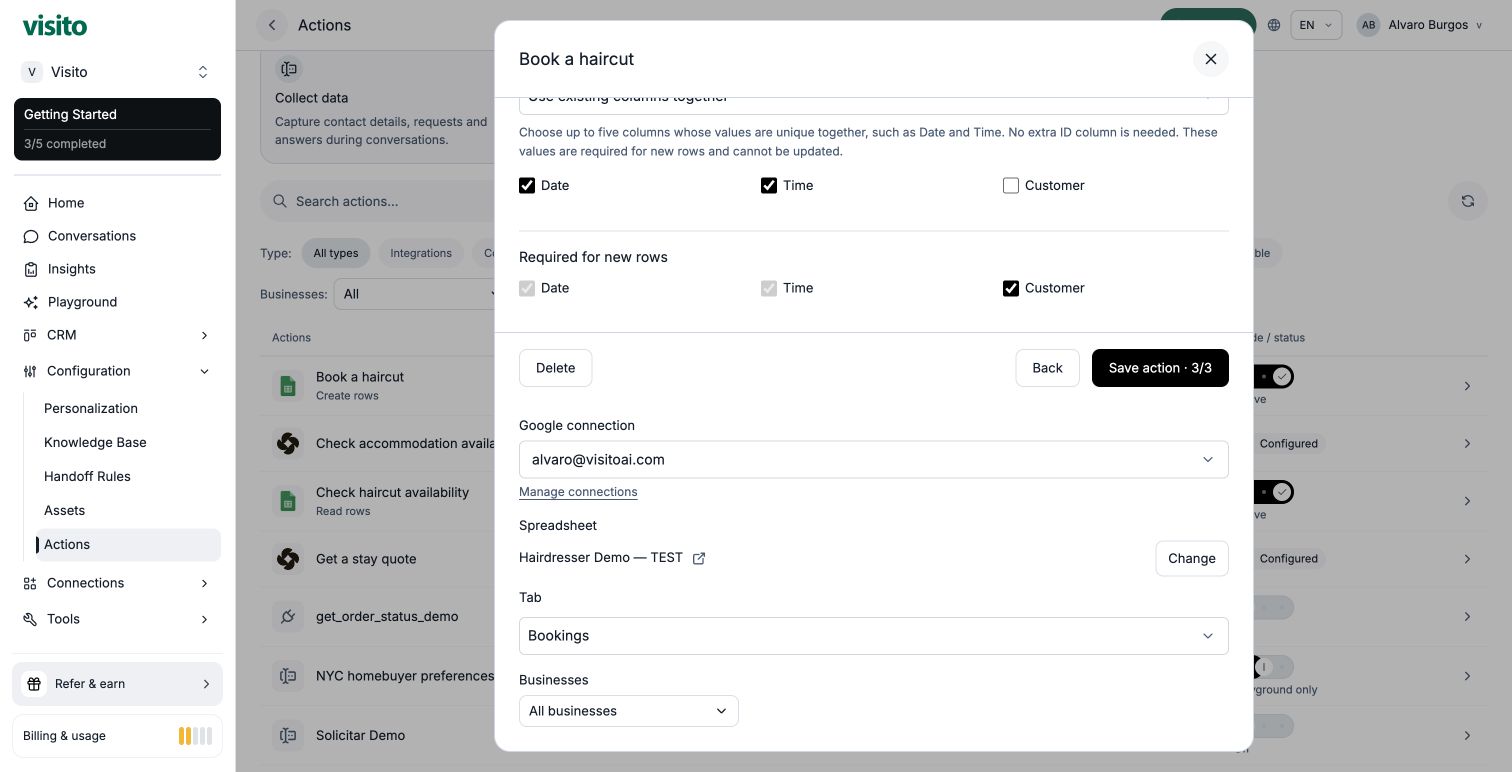Uncheck the Date unique column checkbox
This screenshot has width=1512, height=772.
point(527,185)
